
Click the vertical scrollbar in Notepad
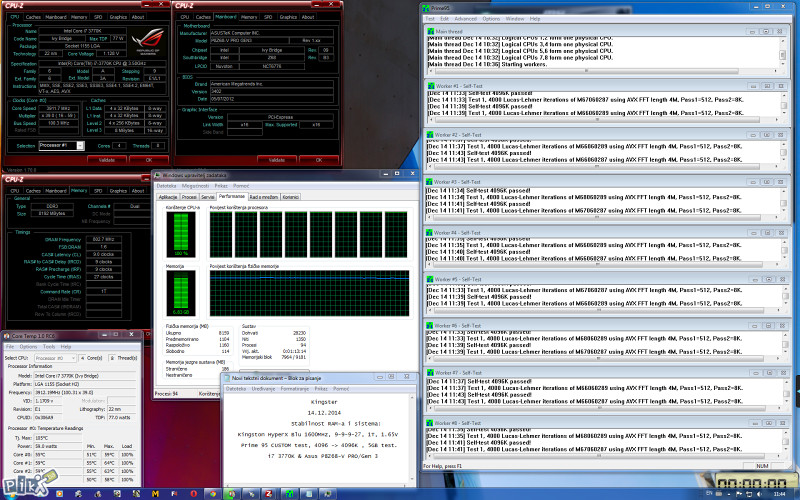click(412, 439)
